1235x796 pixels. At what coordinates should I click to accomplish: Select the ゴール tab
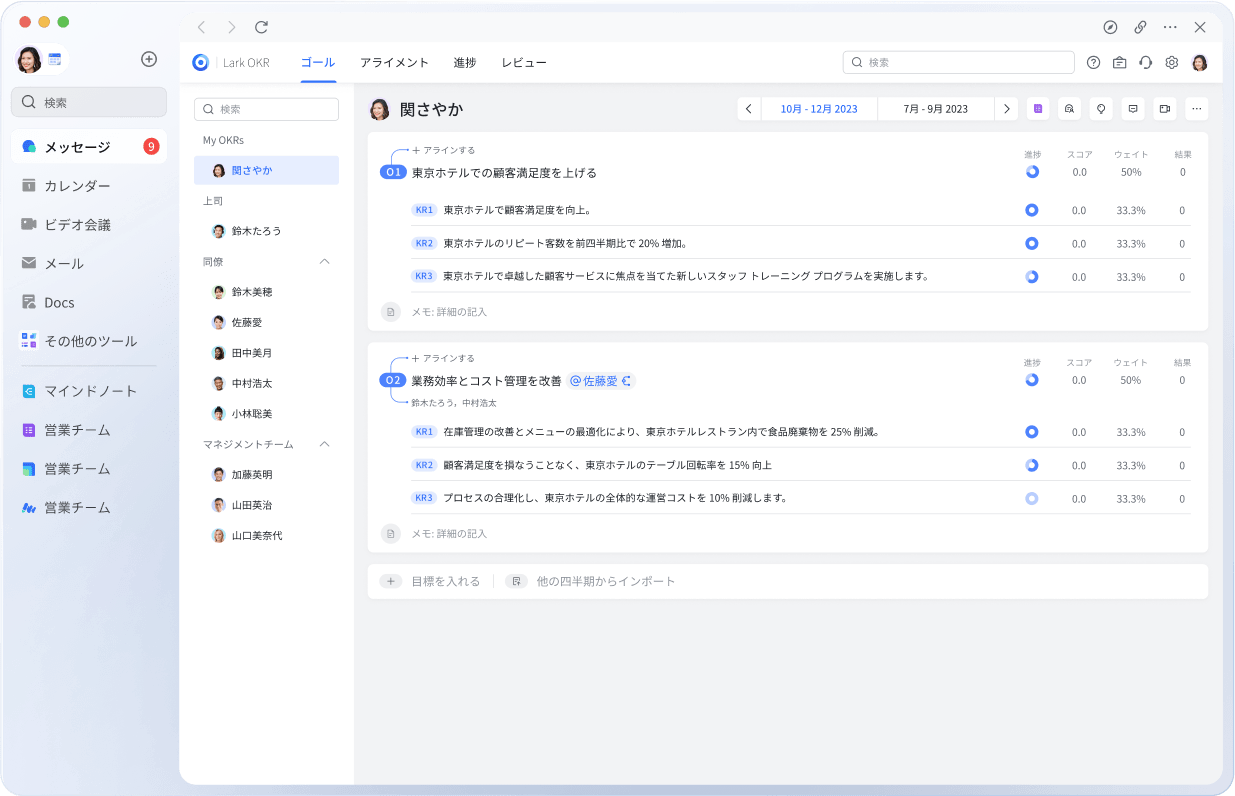318,62
